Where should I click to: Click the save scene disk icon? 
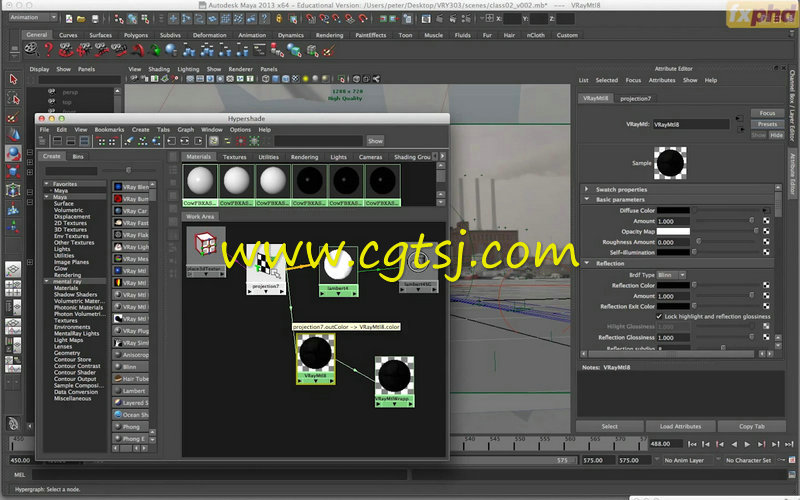pos(95,19)
